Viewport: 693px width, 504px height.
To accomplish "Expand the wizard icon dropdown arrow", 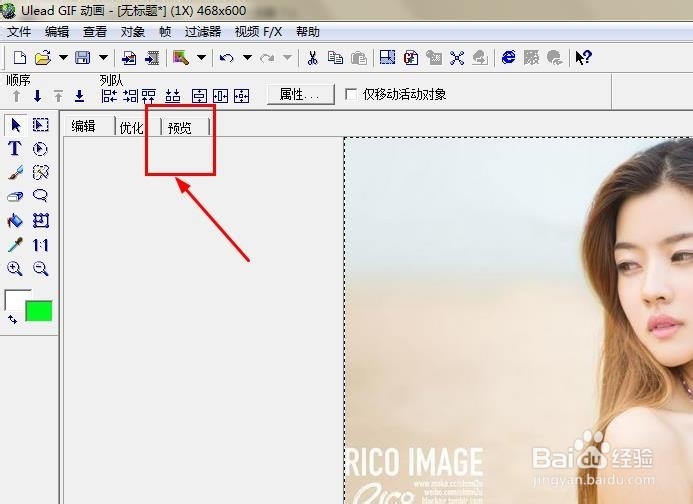I will coord(201,57).
